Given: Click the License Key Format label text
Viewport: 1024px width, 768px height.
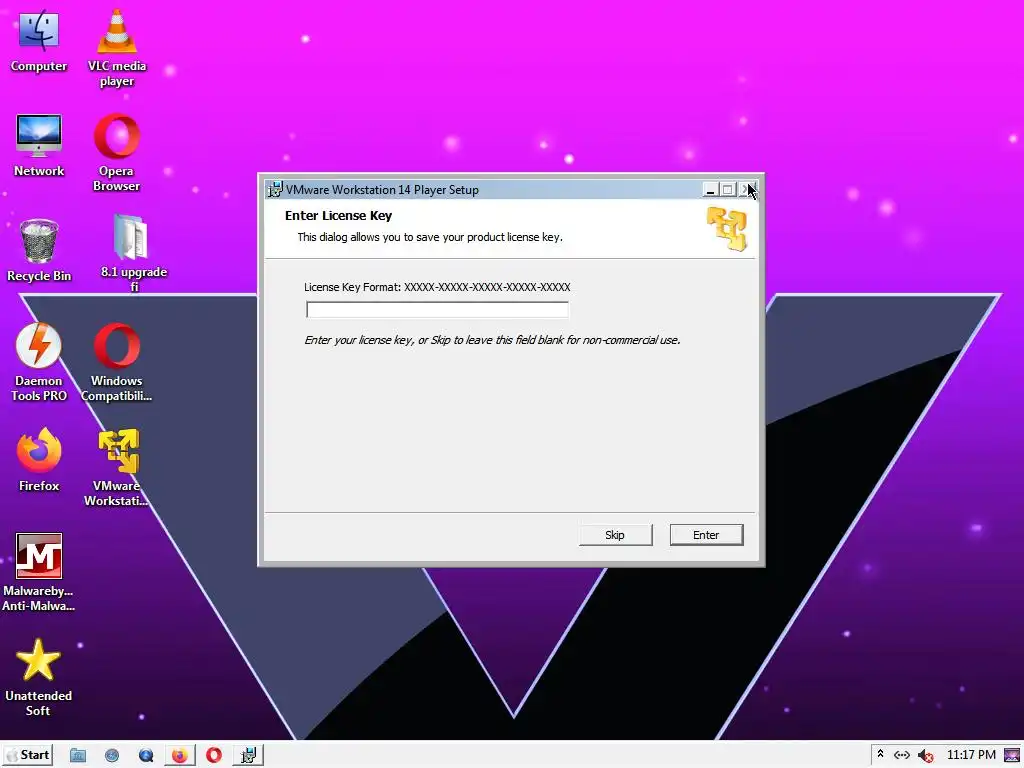Looking at the screenshot, I should [x=437, y=287].
